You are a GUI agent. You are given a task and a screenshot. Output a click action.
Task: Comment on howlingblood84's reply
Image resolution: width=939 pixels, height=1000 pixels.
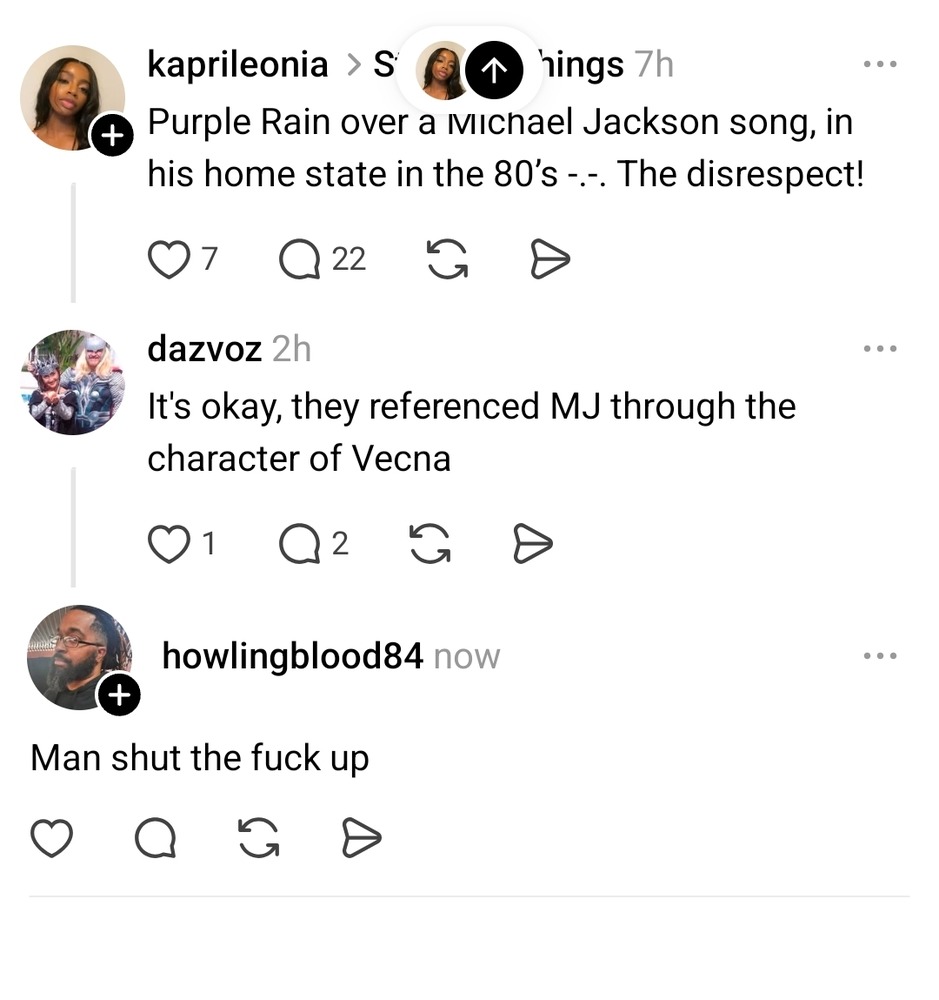(155, 838)
